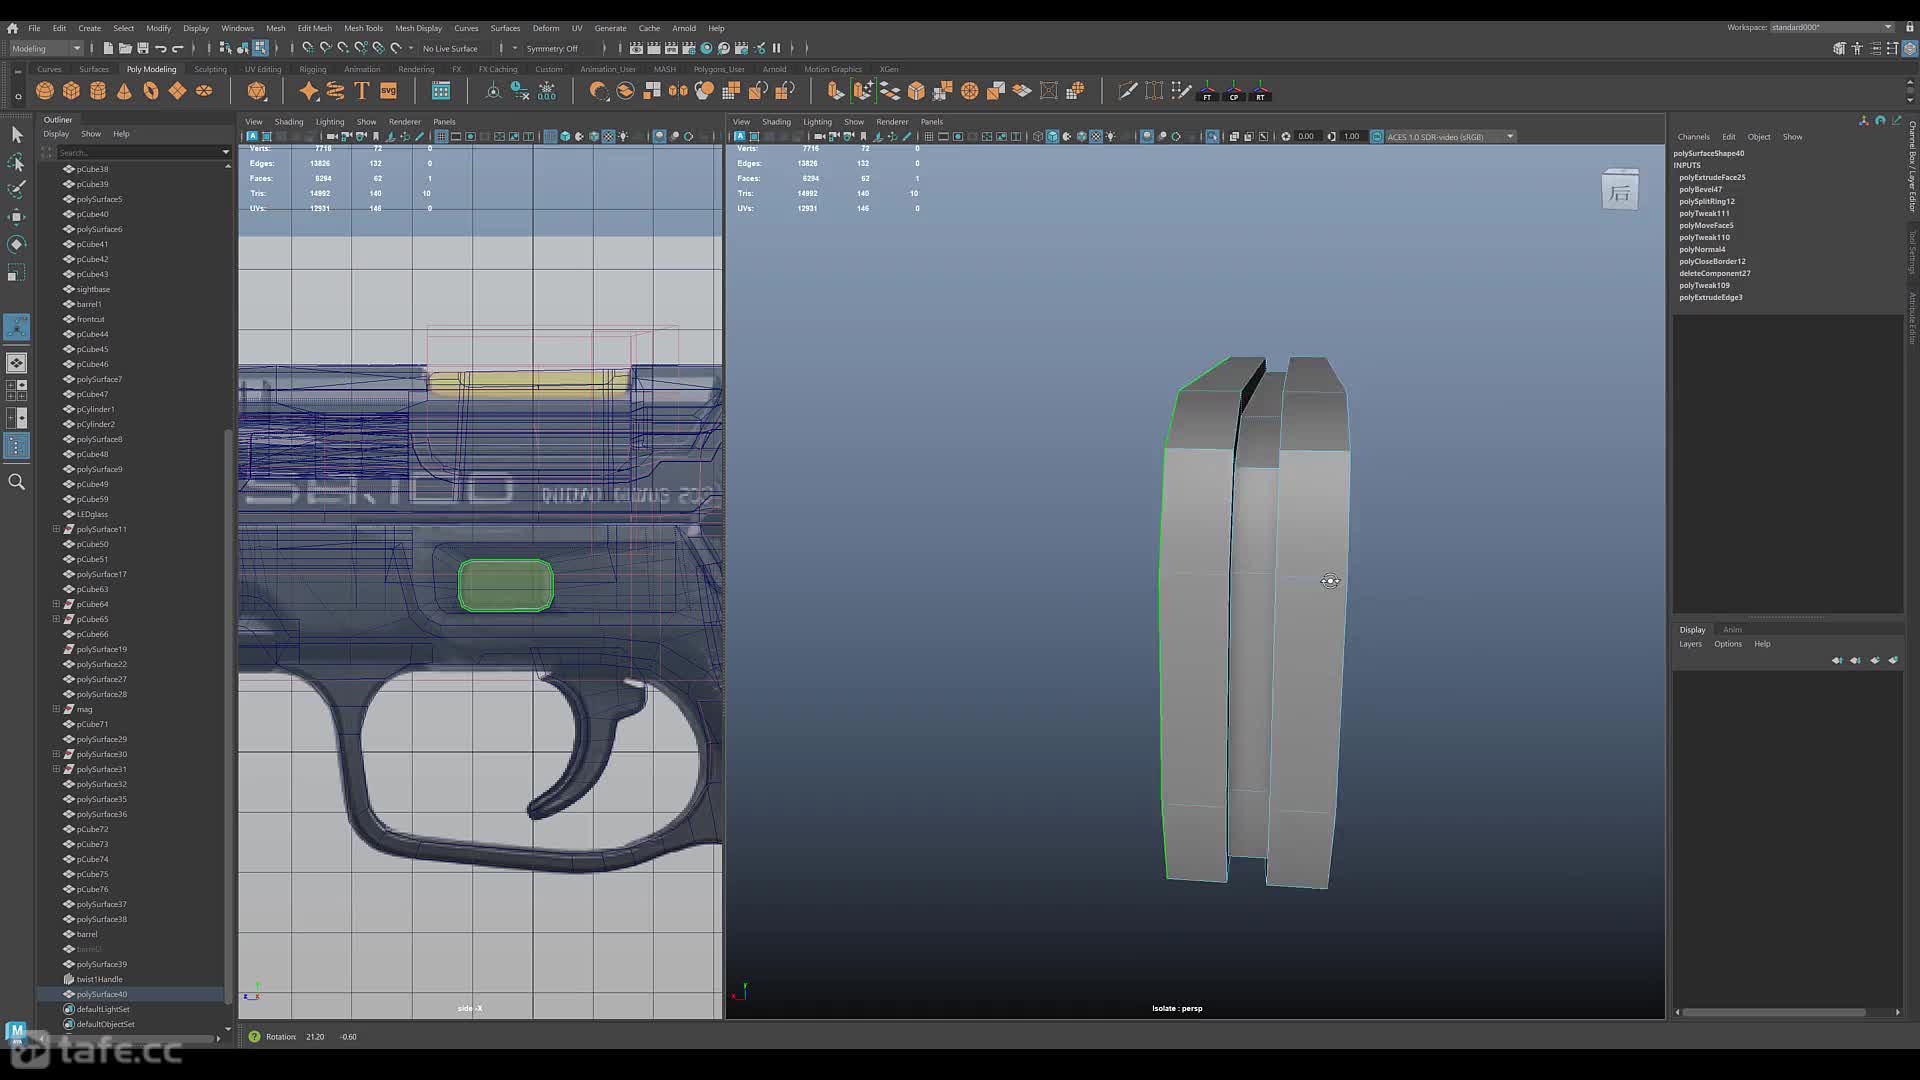
Task: Open the Edit Mesh menu
Action: pos(314,28)
